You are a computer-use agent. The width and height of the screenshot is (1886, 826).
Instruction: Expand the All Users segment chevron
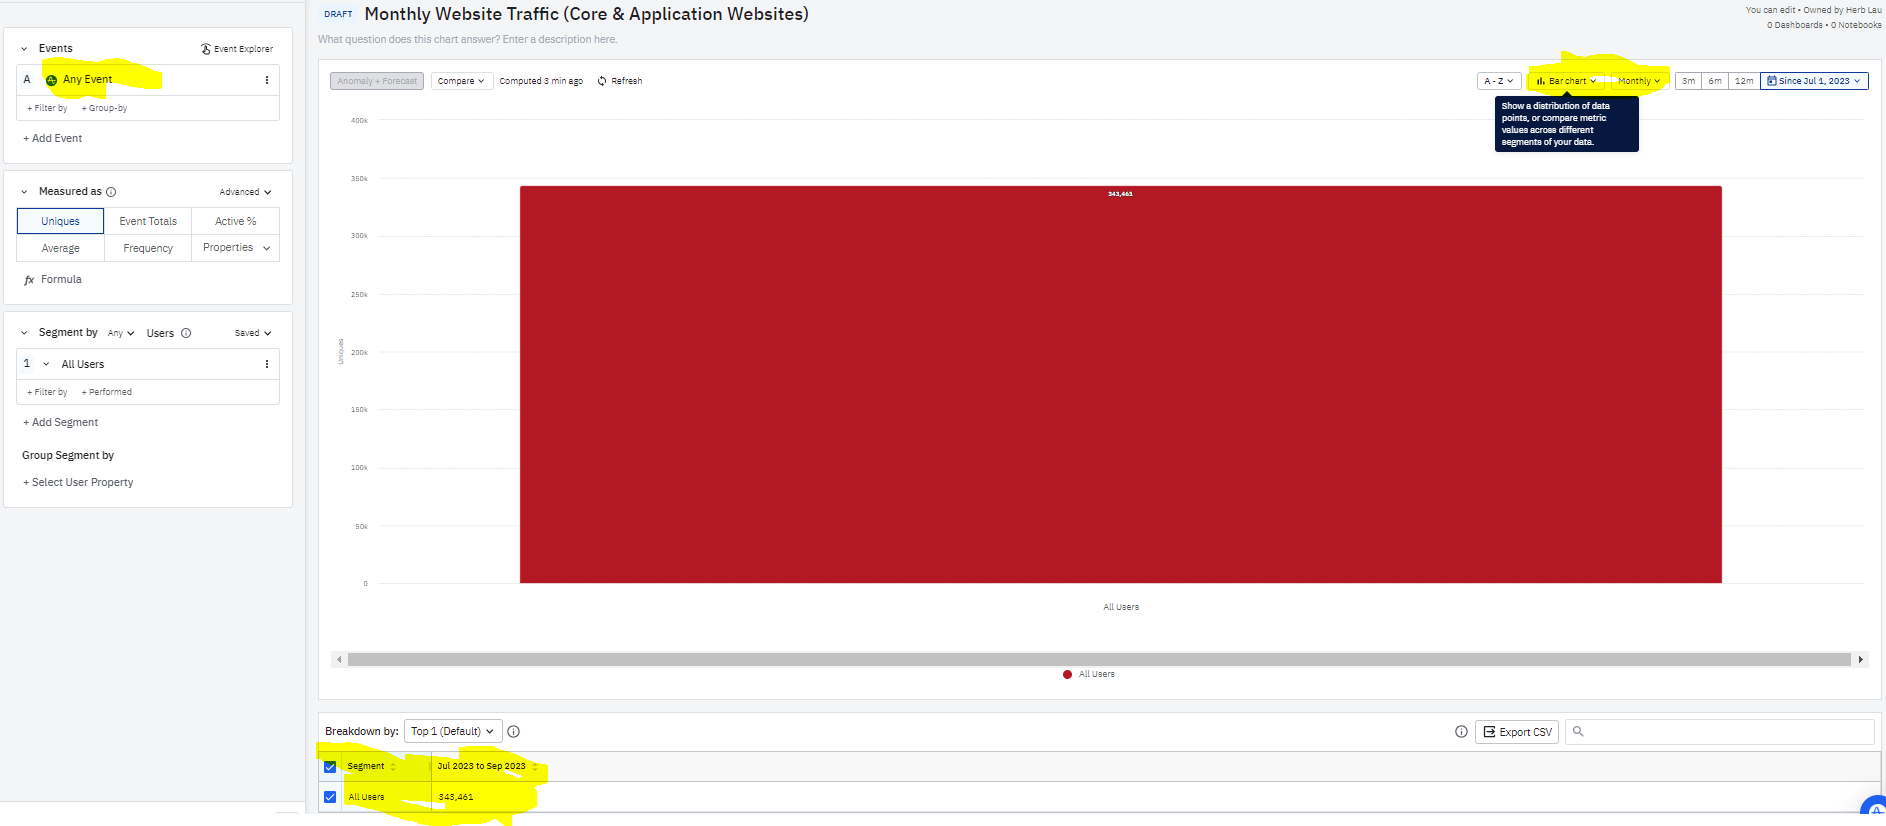click(46, 364)
